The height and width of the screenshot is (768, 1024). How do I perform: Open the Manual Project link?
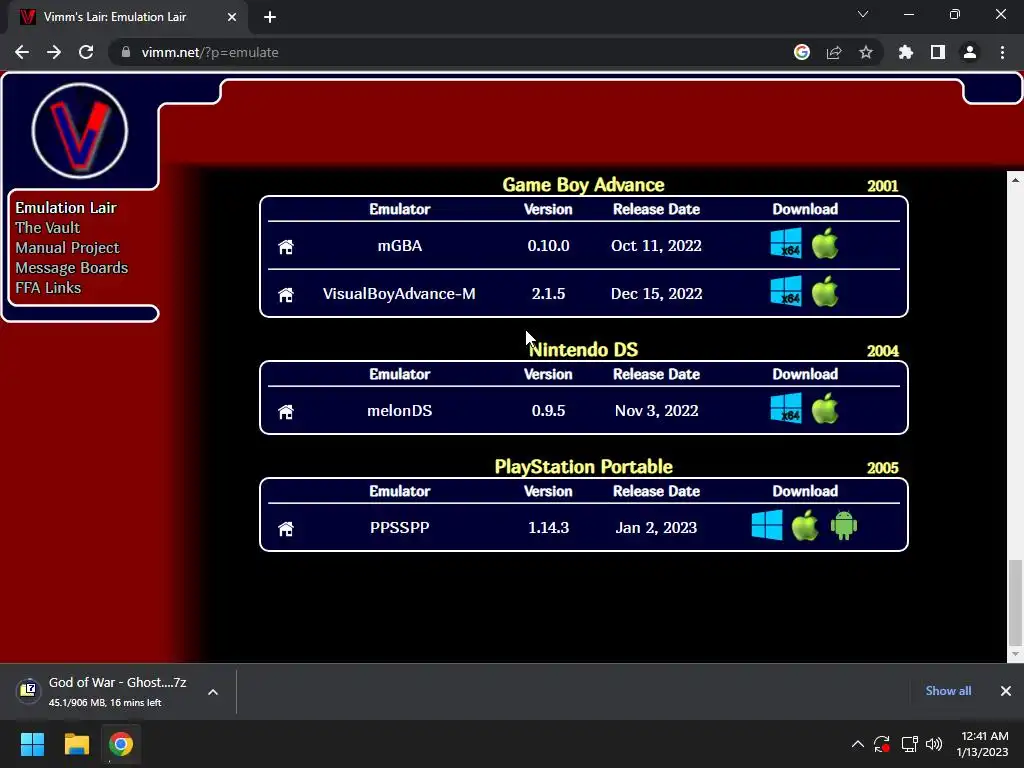pyautogui.click(x=67, y=248)
